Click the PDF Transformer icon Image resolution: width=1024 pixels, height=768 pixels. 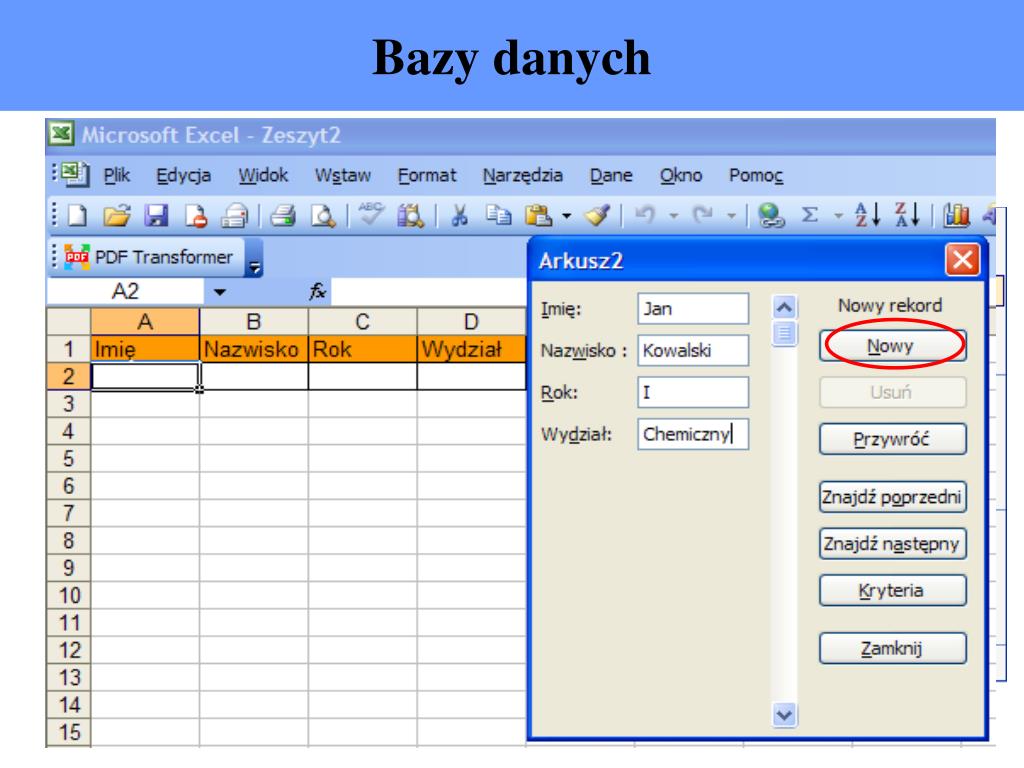(76, 257)
